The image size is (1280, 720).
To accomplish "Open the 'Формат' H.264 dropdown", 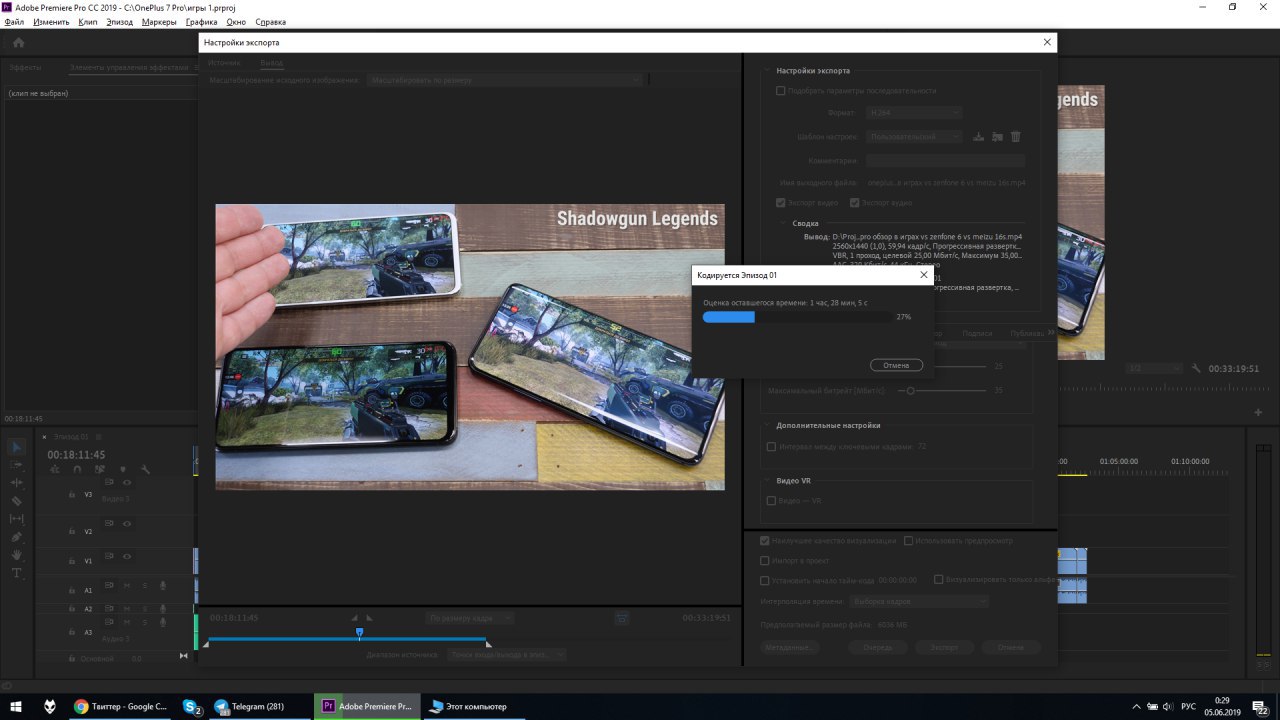I will pos(914,113).
